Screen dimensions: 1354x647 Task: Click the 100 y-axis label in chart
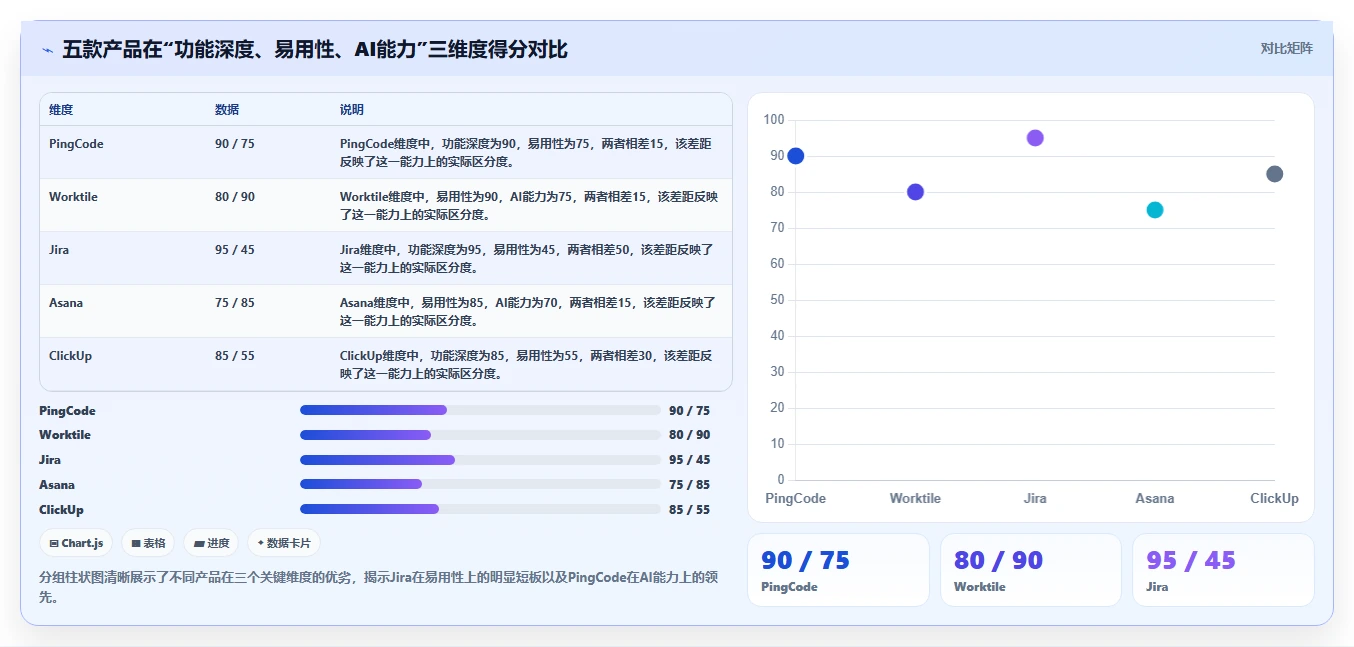774,120
